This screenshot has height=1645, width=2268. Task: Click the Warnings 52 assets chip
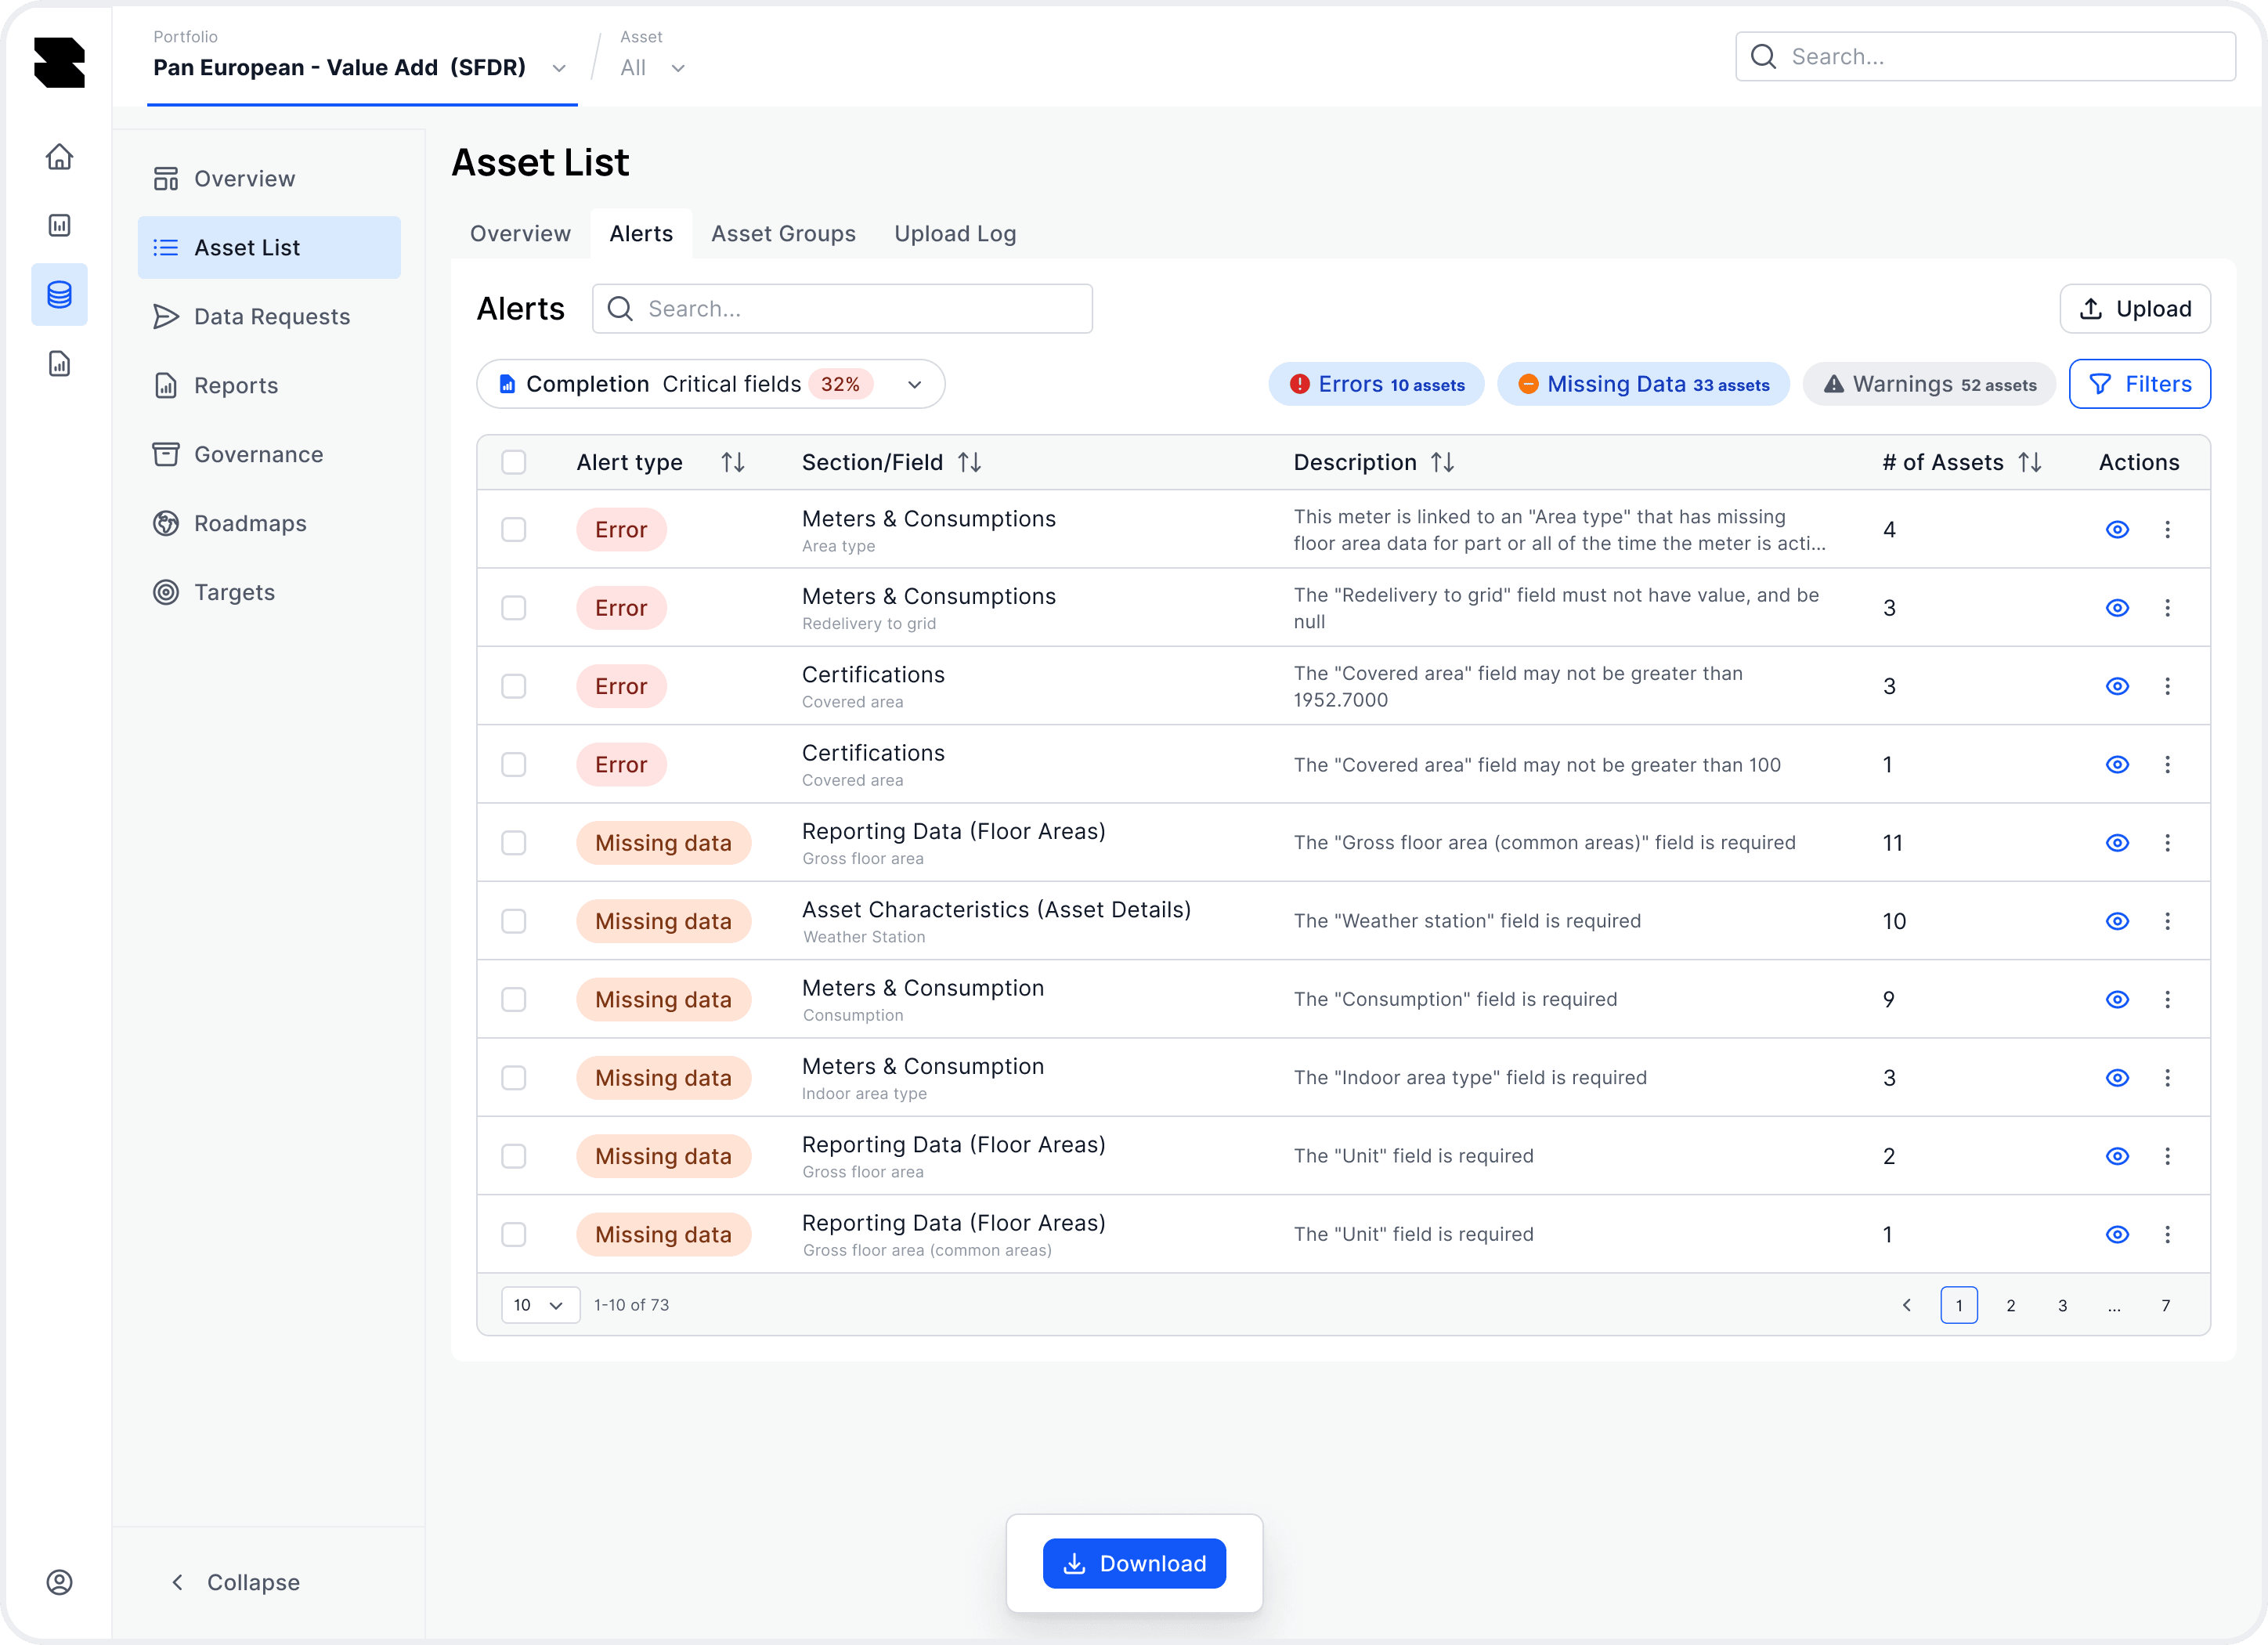(x=1929, y=384)
